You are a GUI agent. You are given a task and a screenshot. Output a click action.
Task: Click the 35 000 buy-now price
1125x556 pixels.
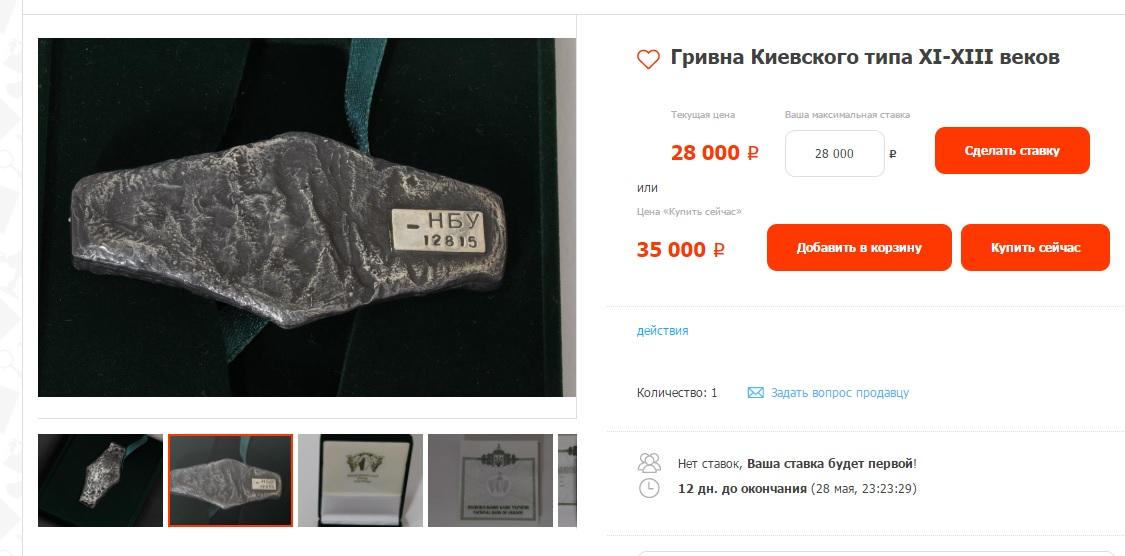(x=680, y=250)
